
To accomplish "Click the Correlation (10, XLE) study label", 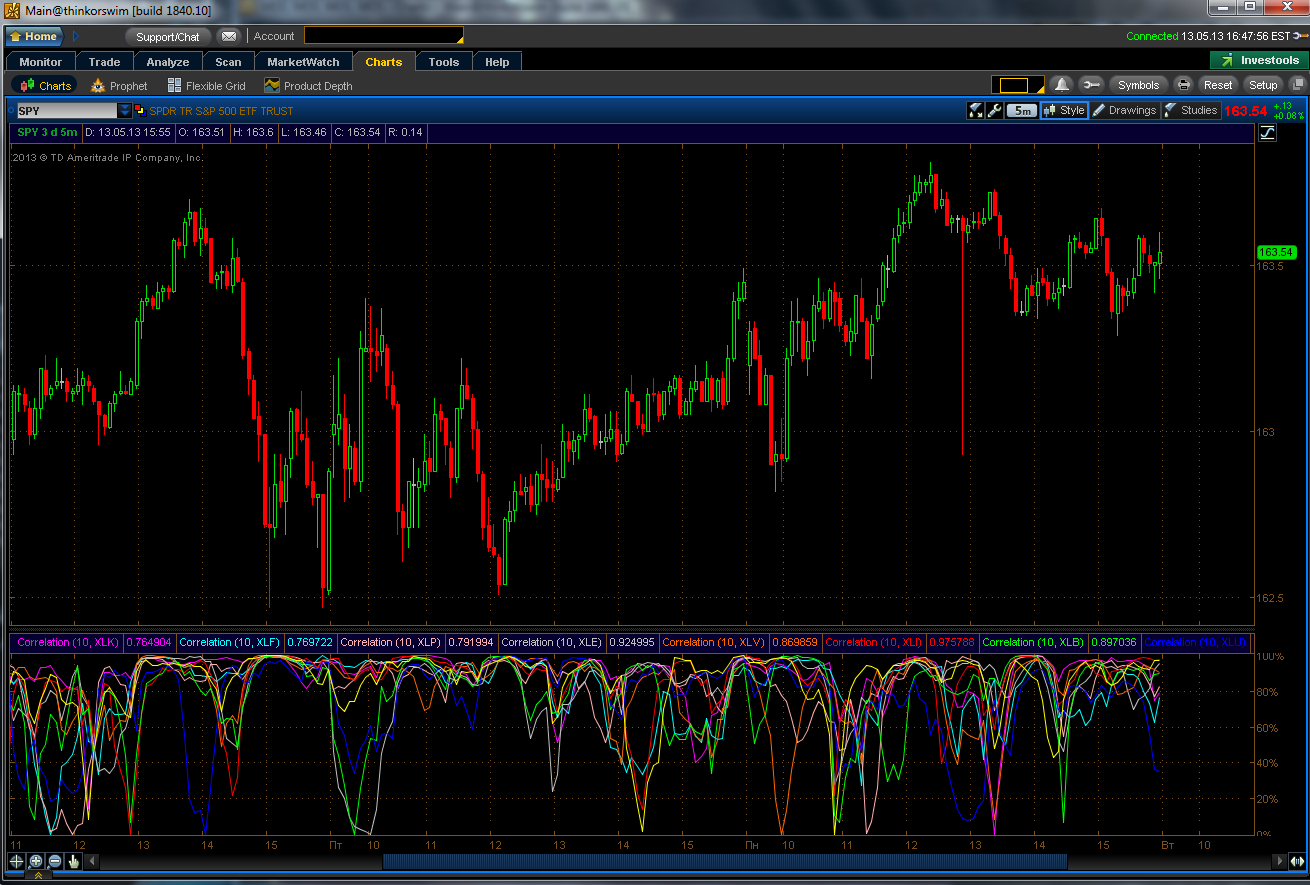I will tap(552, 642).
